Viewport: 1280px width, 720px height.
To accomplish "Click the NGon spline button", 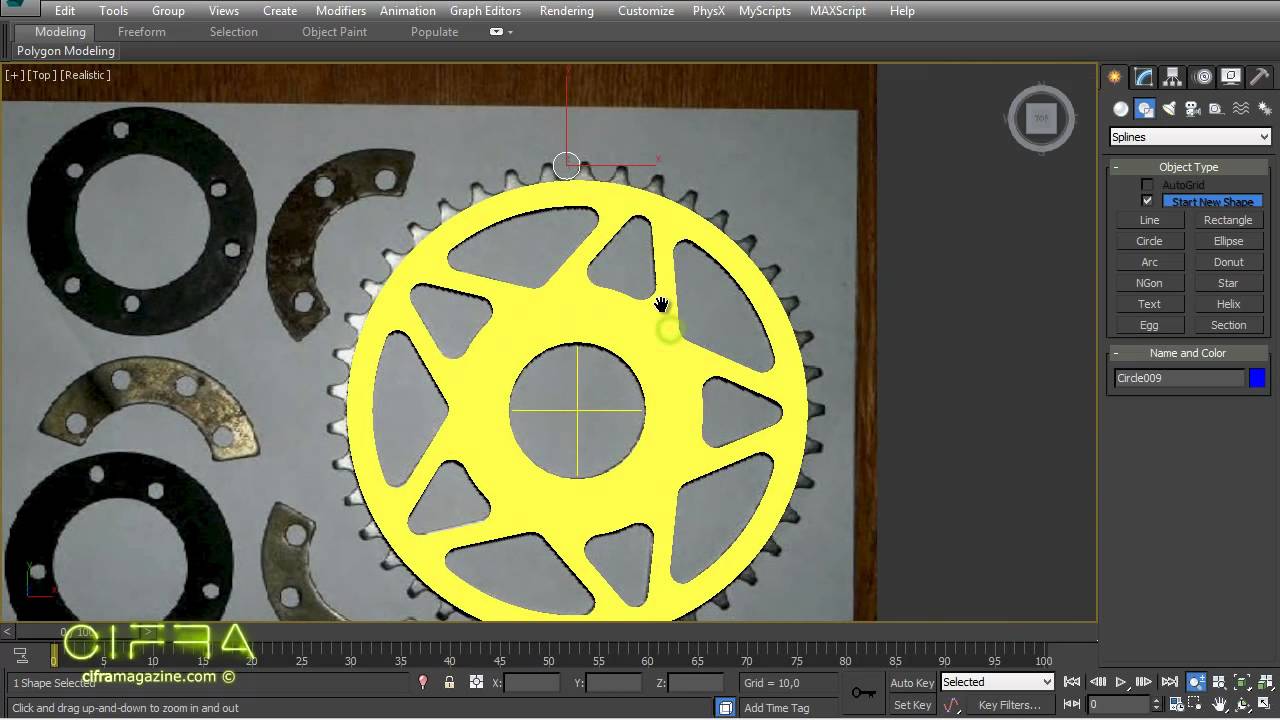I will click(1149, 283).
